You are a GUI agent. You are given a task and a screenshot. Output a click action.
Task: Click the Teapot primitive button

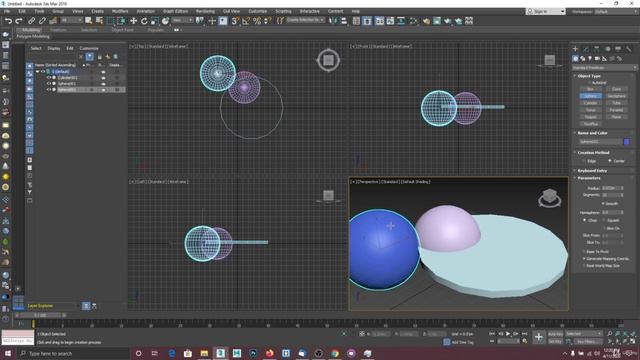tap(590, 117)
